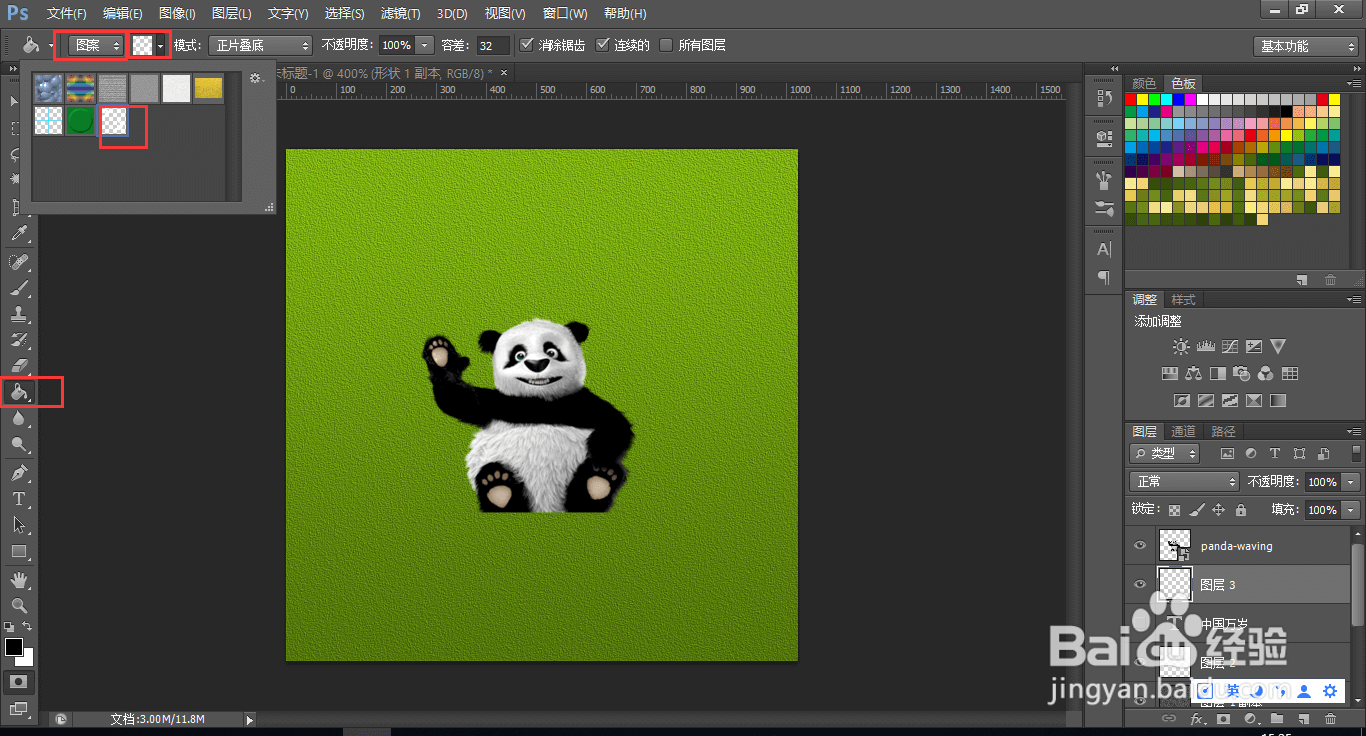
Task: Select the Move tool
Action: tap(14, 101)
